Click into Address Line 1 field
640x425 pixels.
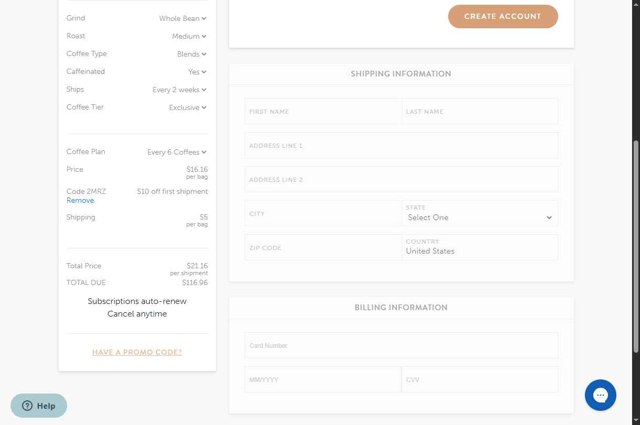click(x=401, y=145)
